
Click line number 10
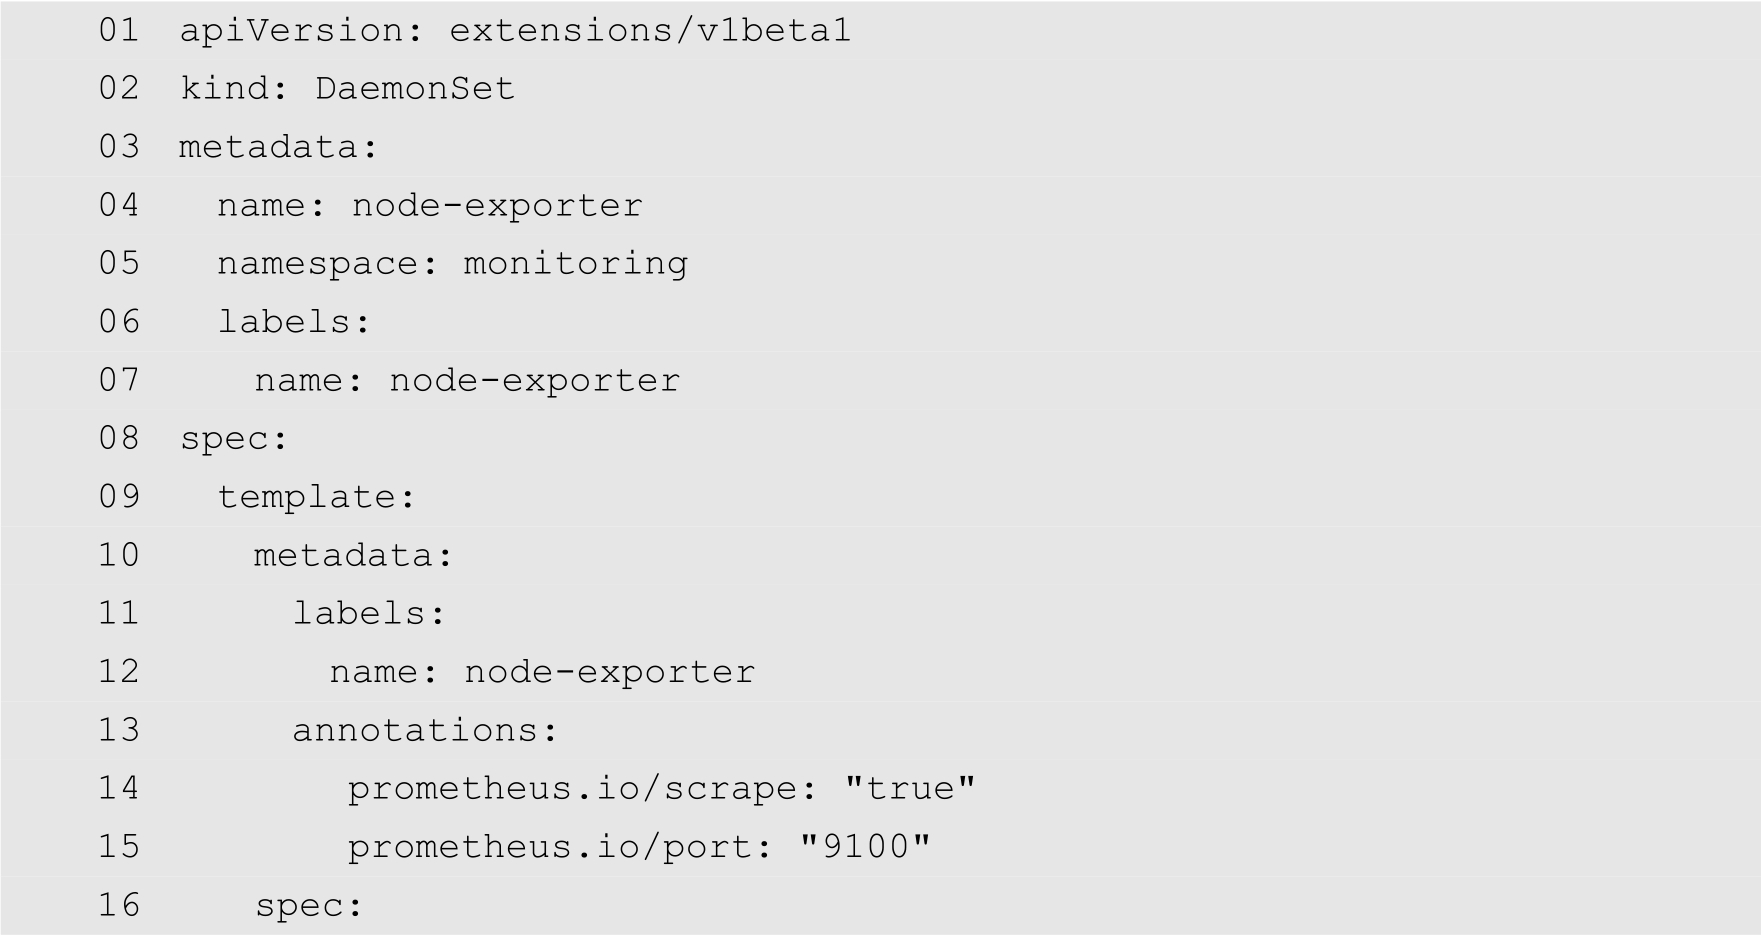click(119, 555)
